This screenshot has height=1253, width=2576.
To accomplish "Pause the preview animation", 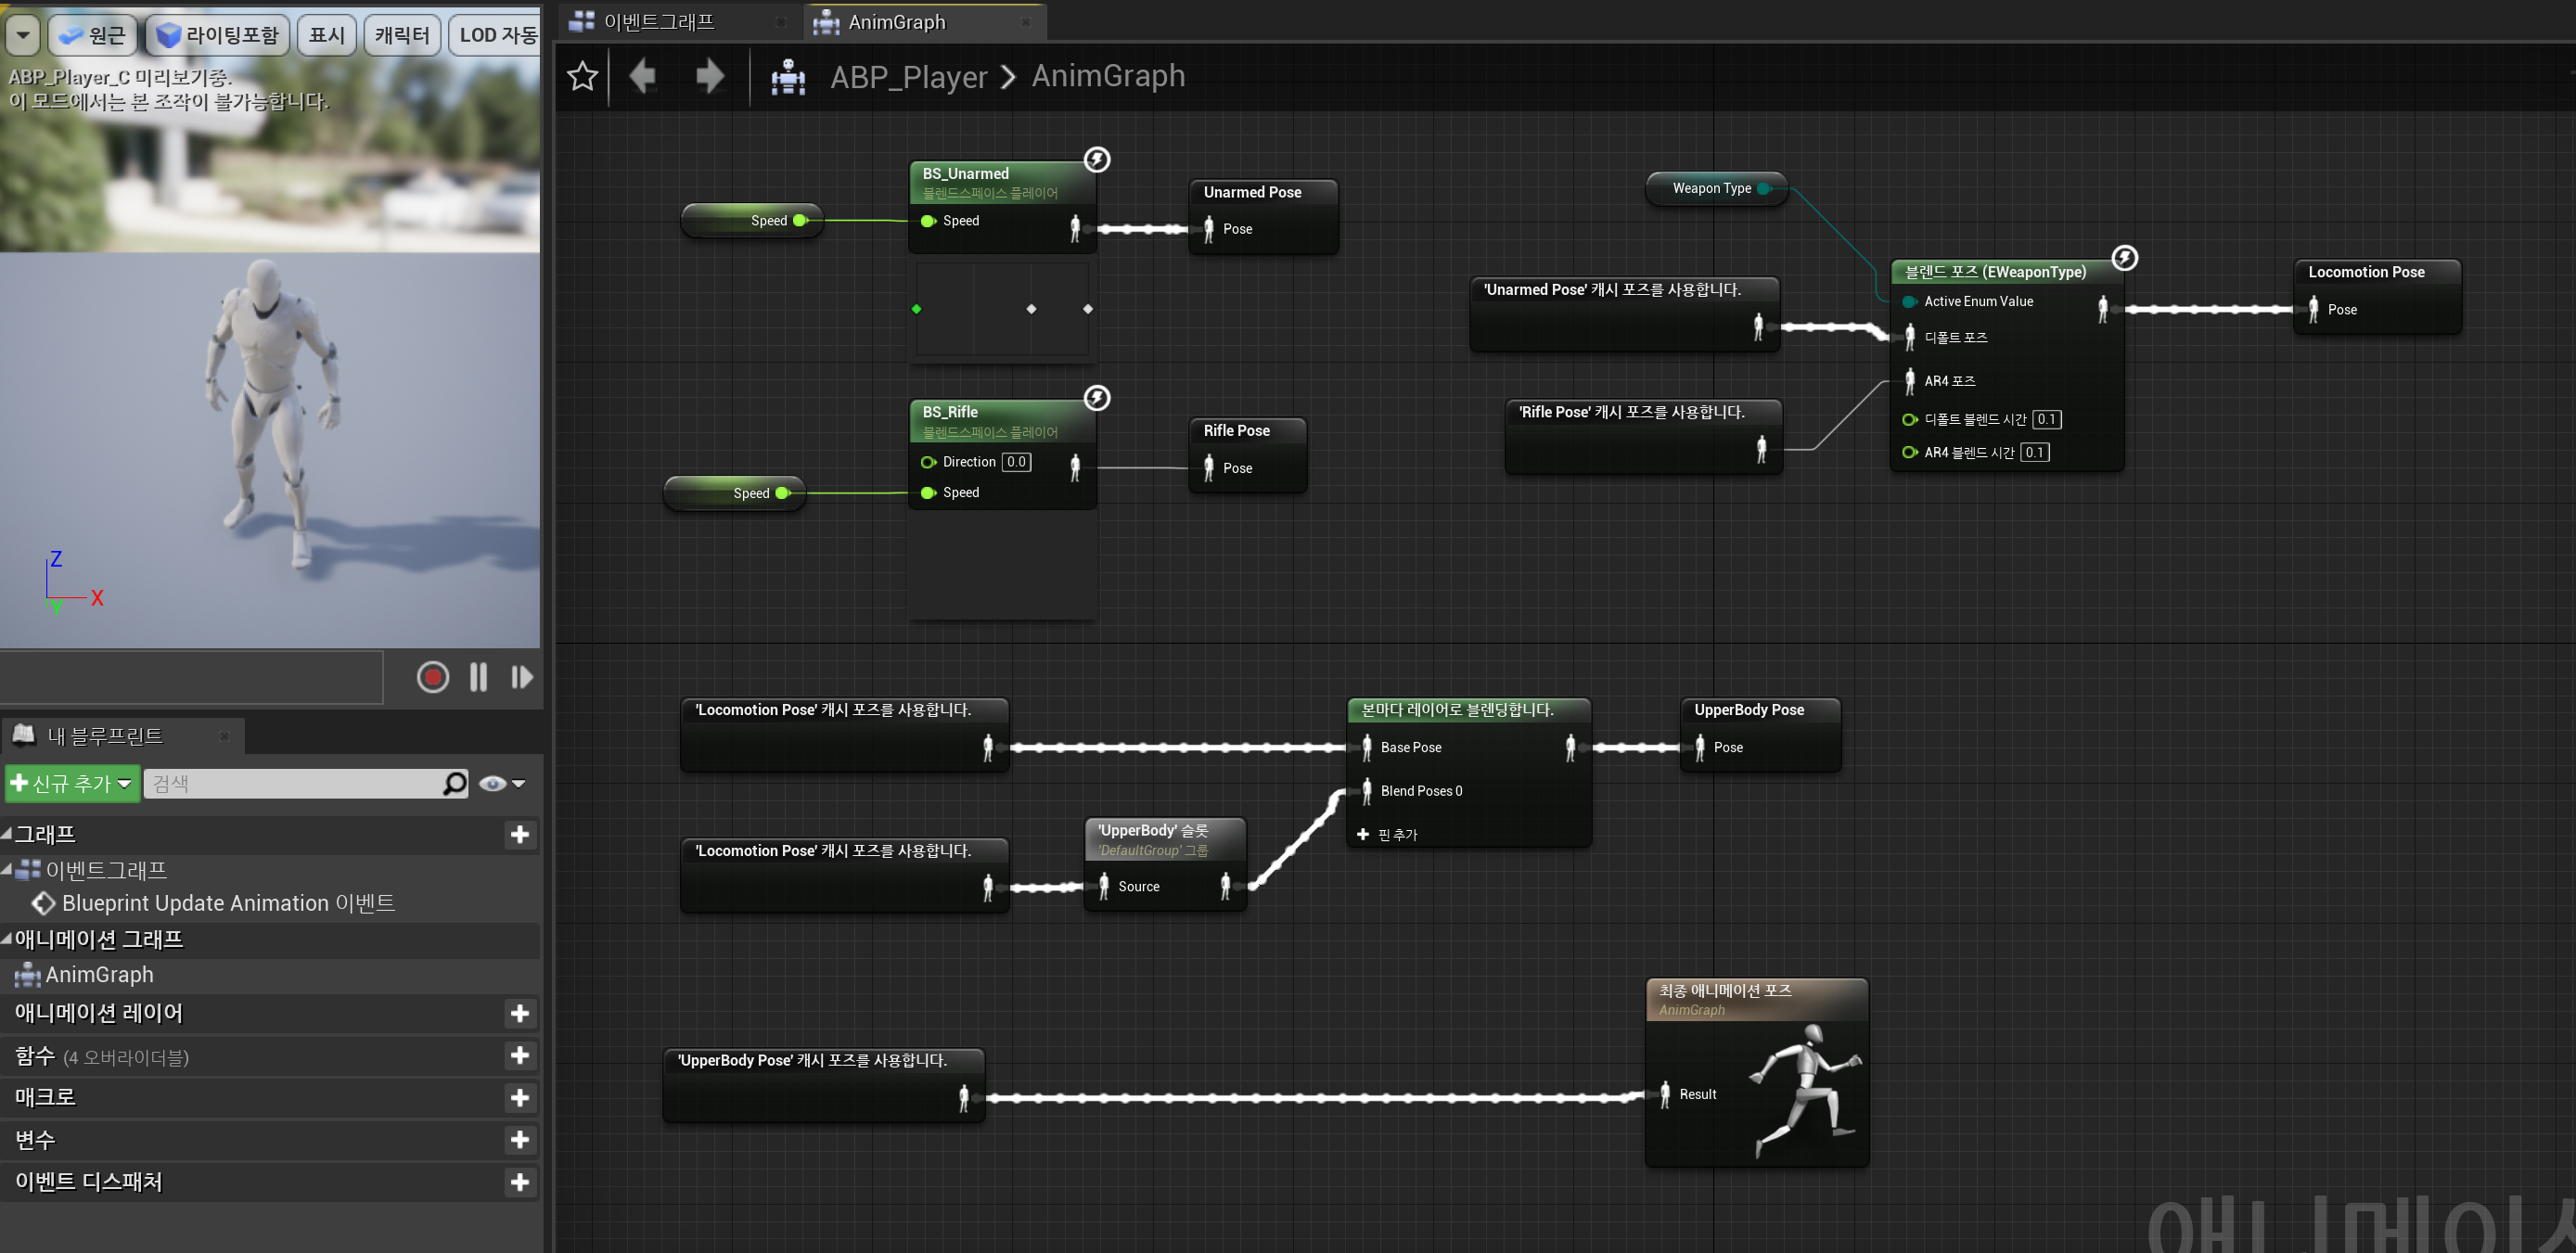I will (x=478, y=677).
